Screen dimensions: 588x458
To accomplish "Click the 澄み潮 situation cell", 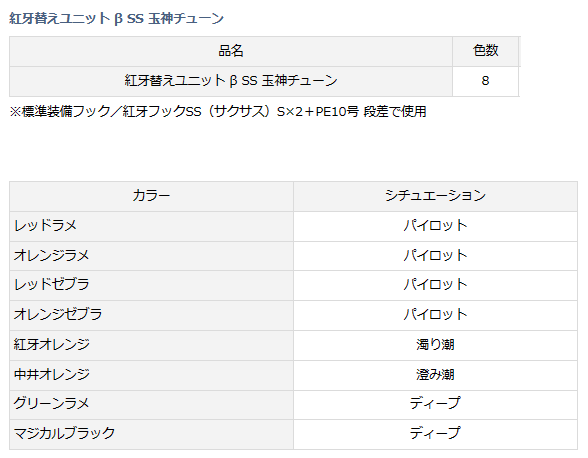I will 435,375.
